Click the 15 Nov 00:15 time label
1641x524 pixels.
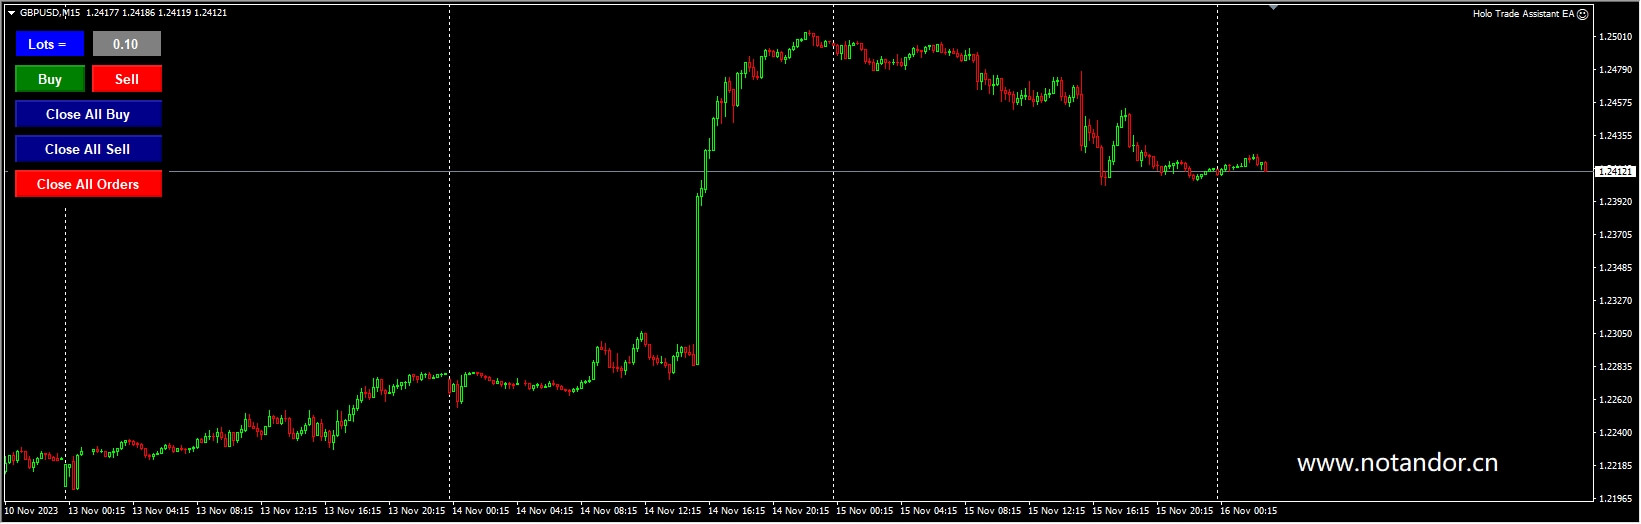(x=865, y=511)
